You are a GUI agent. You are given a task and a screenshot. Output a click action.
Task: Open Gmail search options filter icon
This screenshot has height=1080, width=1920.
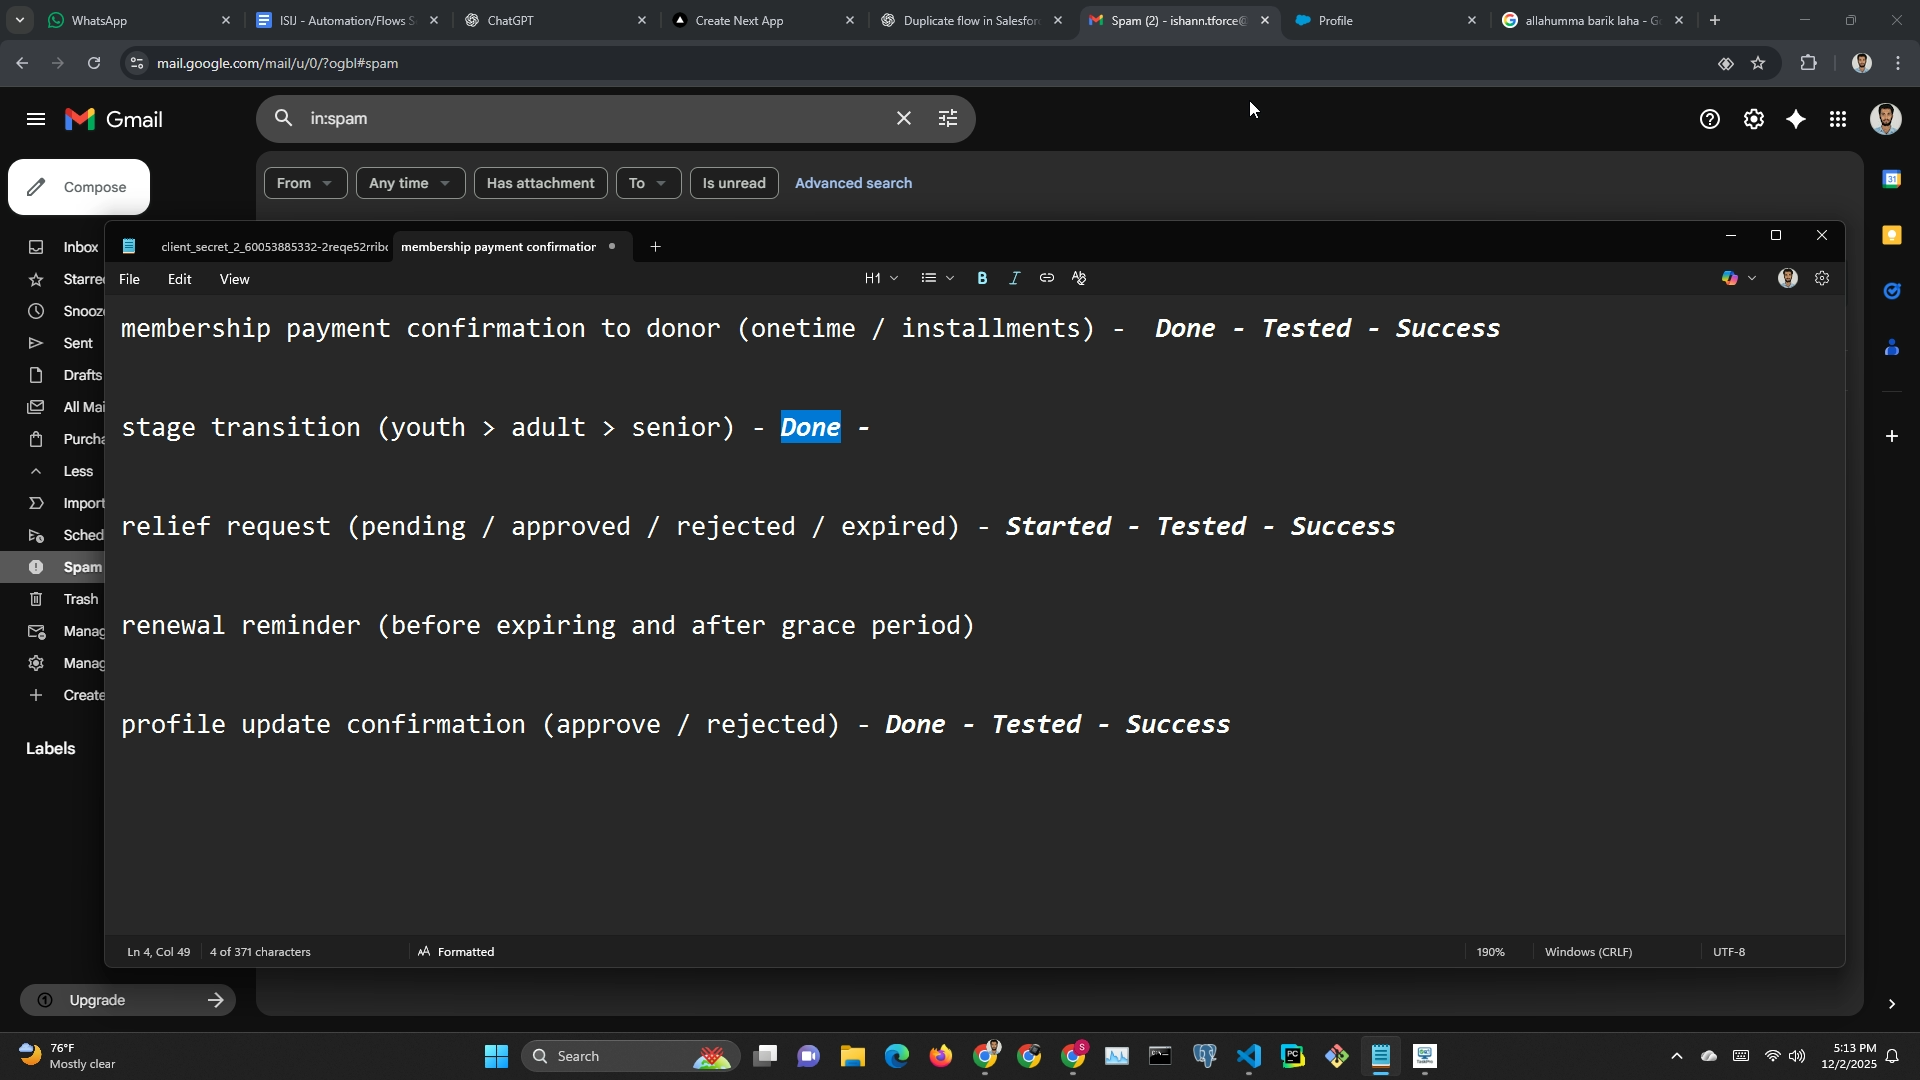click(948, 119)
